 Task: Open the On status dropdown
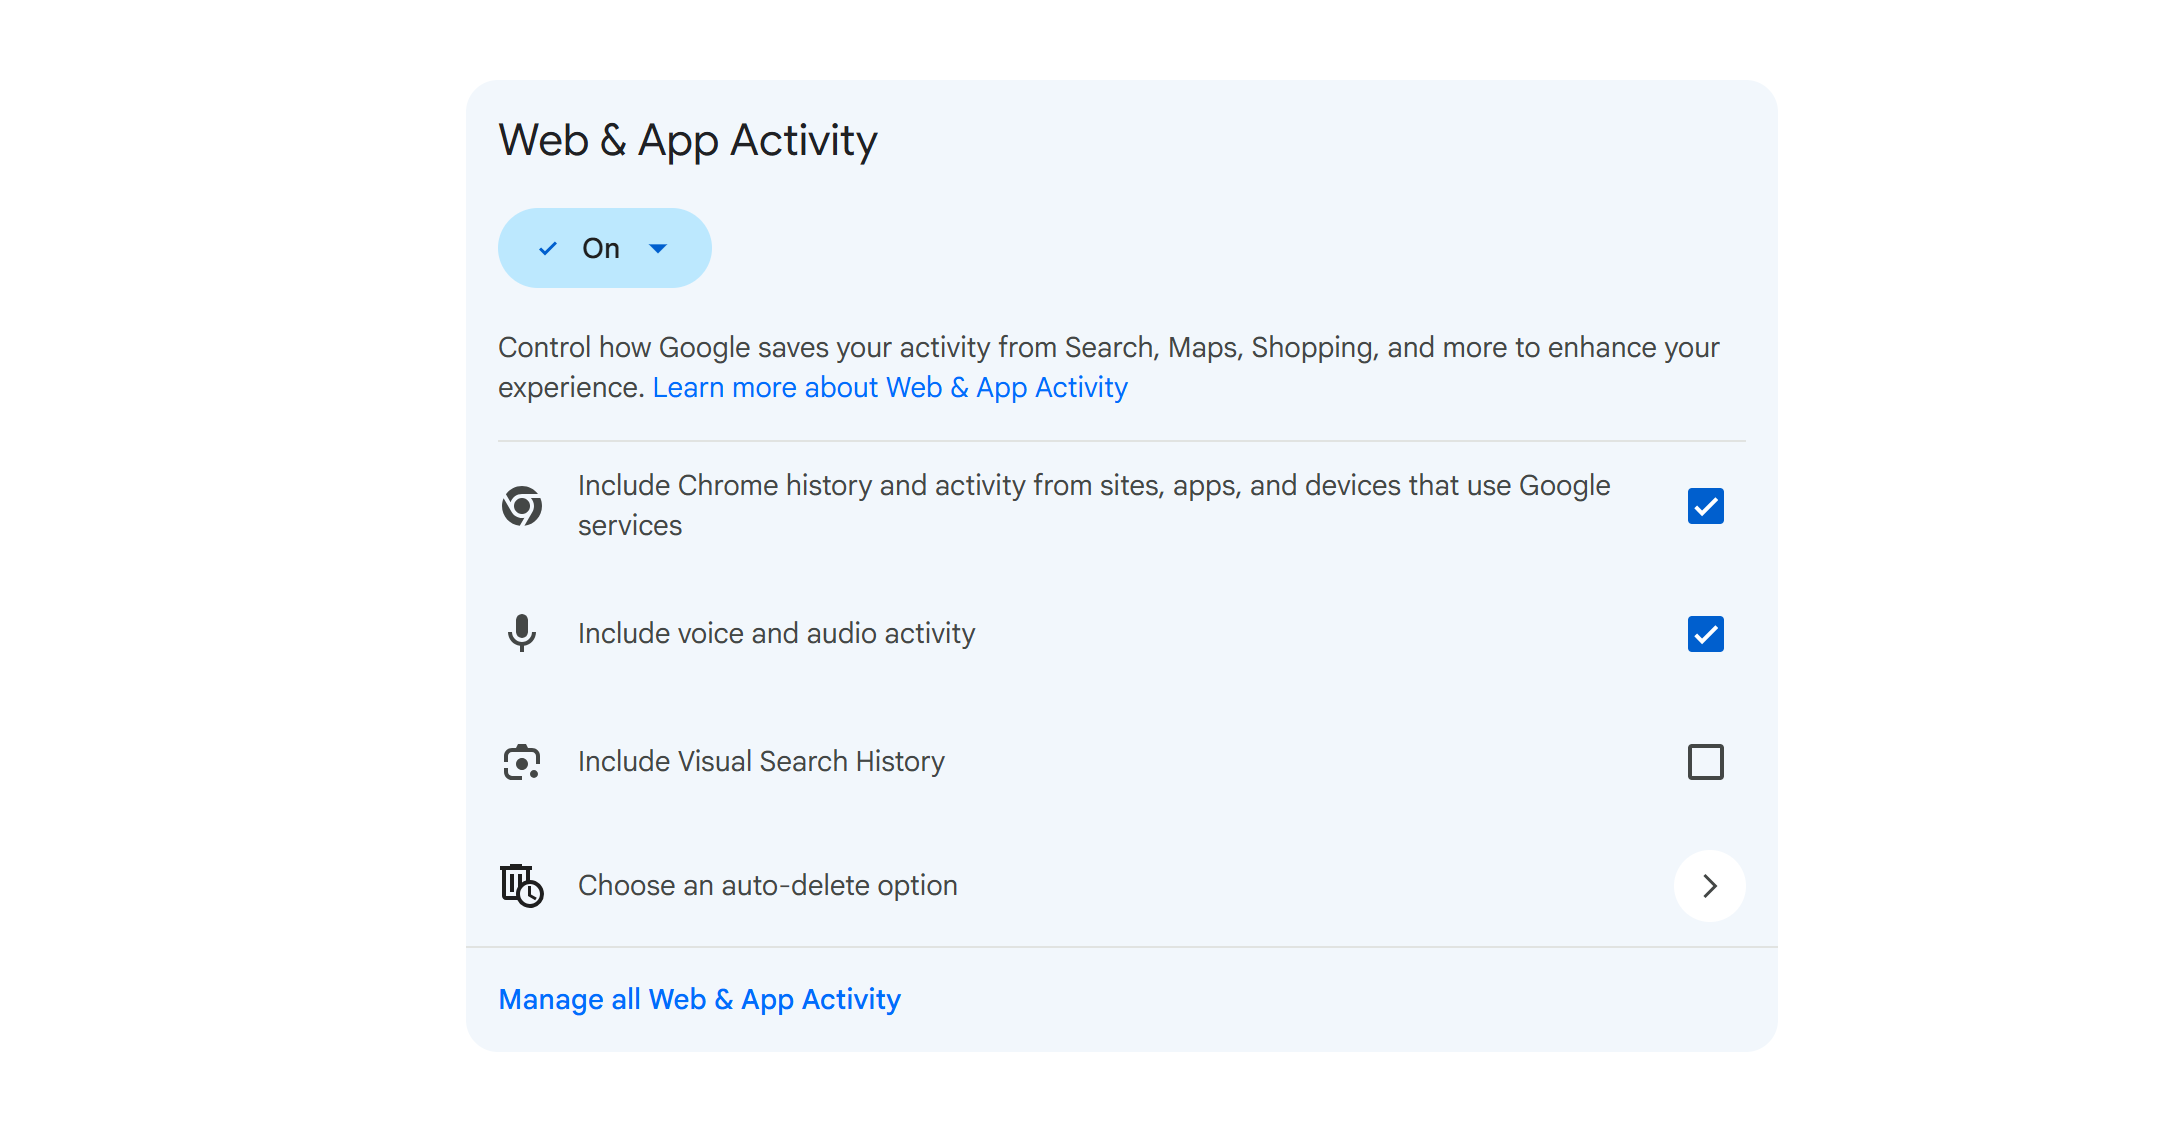click(x=604, y=248)
